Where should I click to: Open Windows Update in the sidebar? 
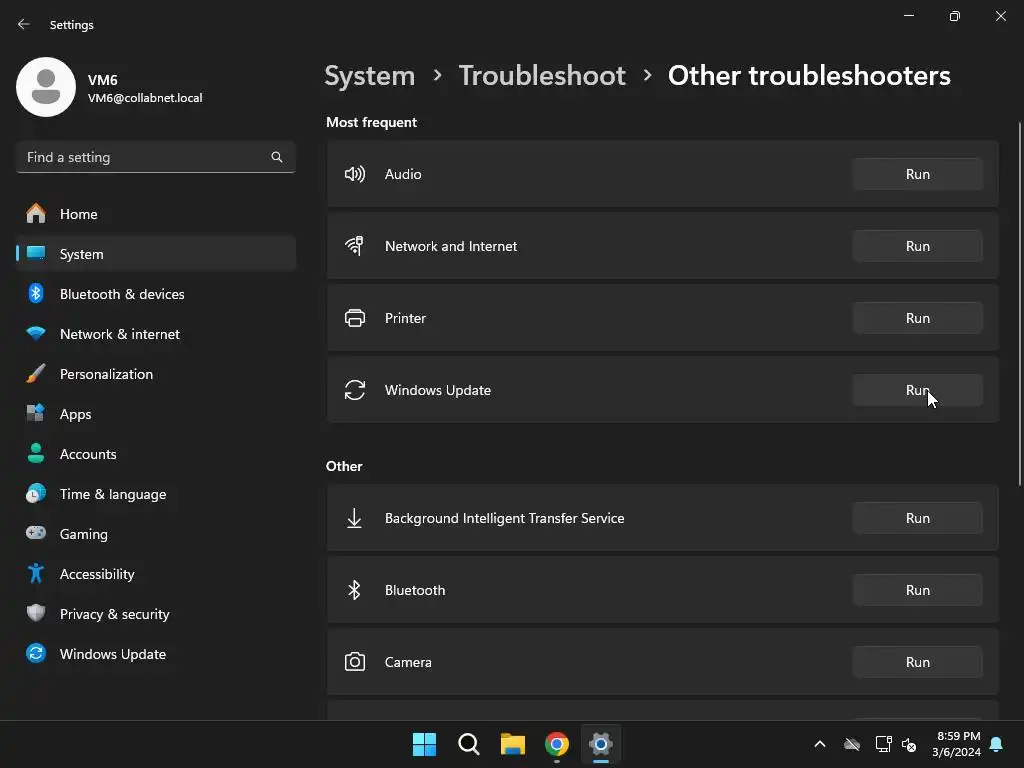click(155, 654)
